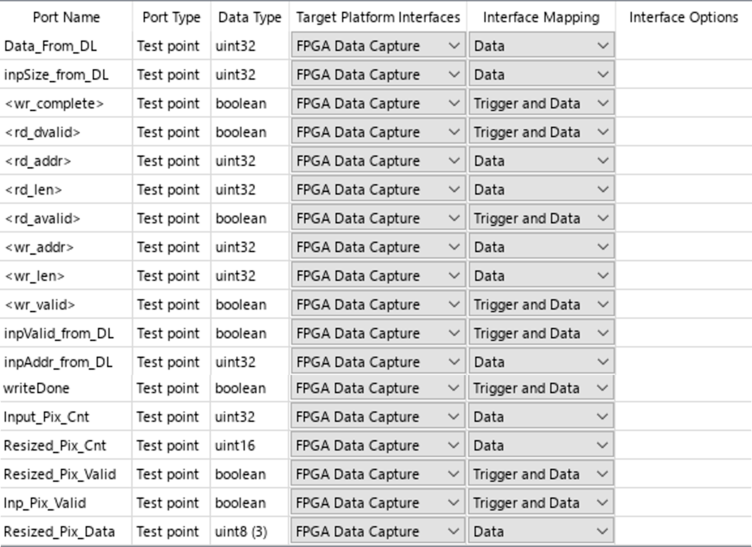Open Interface Mapping dropdown for Data_From_DL
Screen dimensions: 752x547
click(x=540, y=46)
